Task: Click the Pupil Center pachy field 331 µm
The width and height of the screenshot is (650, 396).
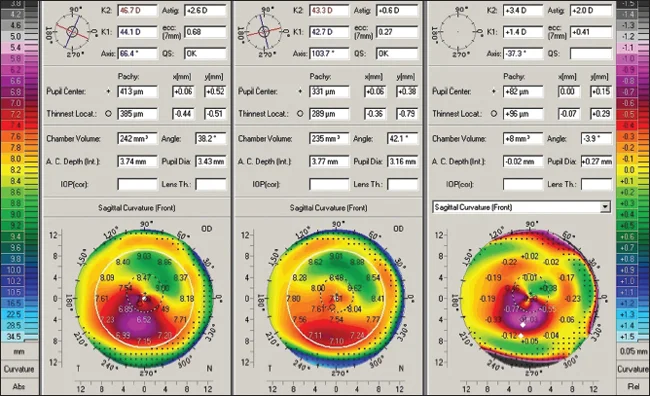Action: pos(329,91)
